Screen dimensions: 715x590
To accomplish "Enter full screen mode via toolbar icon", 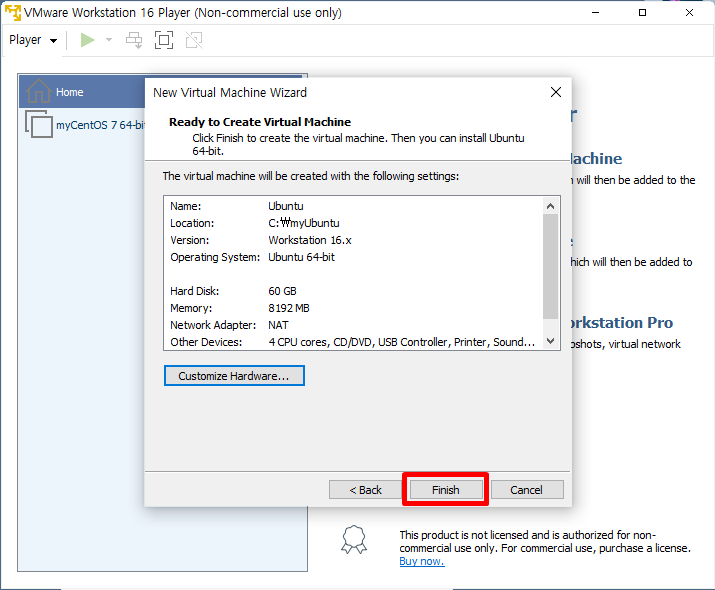I will tap(164, 40).
